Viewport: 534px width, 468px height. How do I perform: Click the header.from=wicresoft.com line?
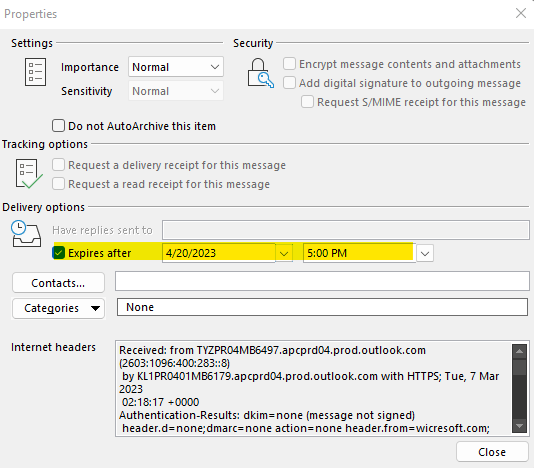coord(305,428)
